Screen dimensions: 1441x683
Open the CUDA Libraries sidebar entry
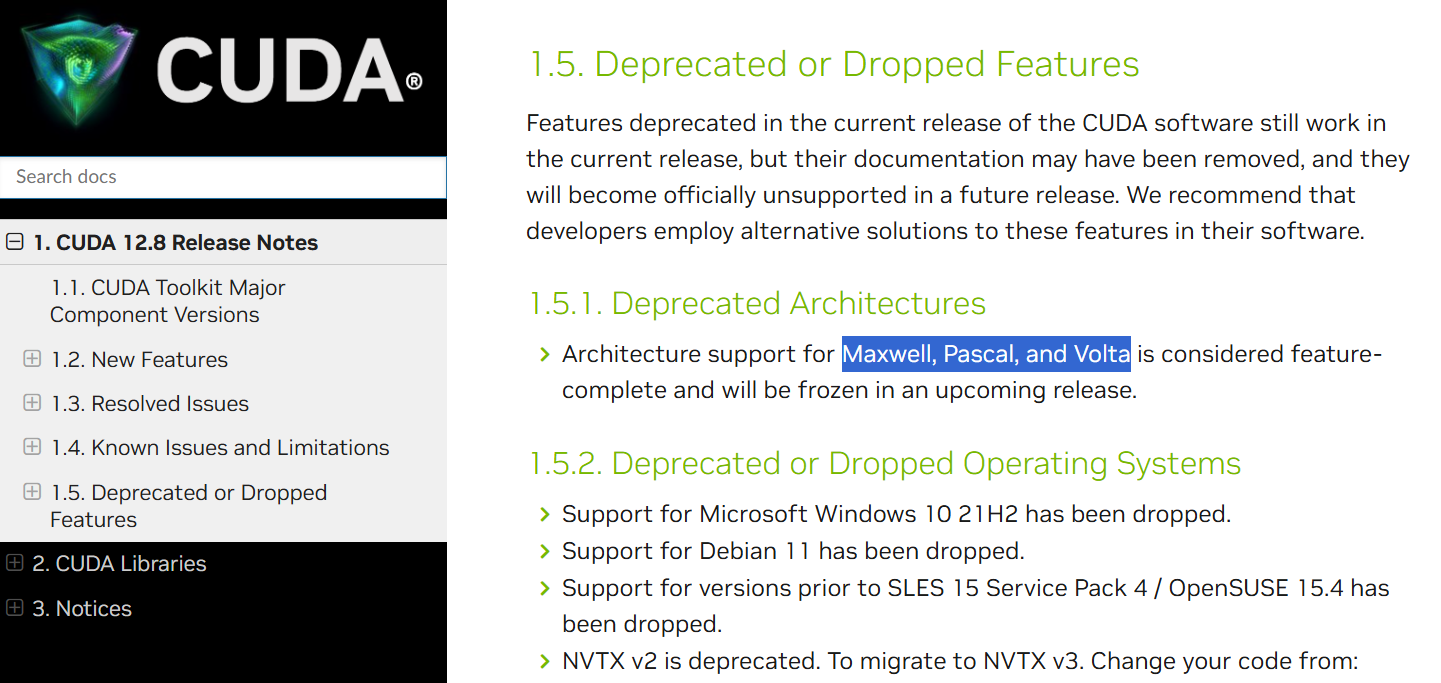(x=119, y=564)
